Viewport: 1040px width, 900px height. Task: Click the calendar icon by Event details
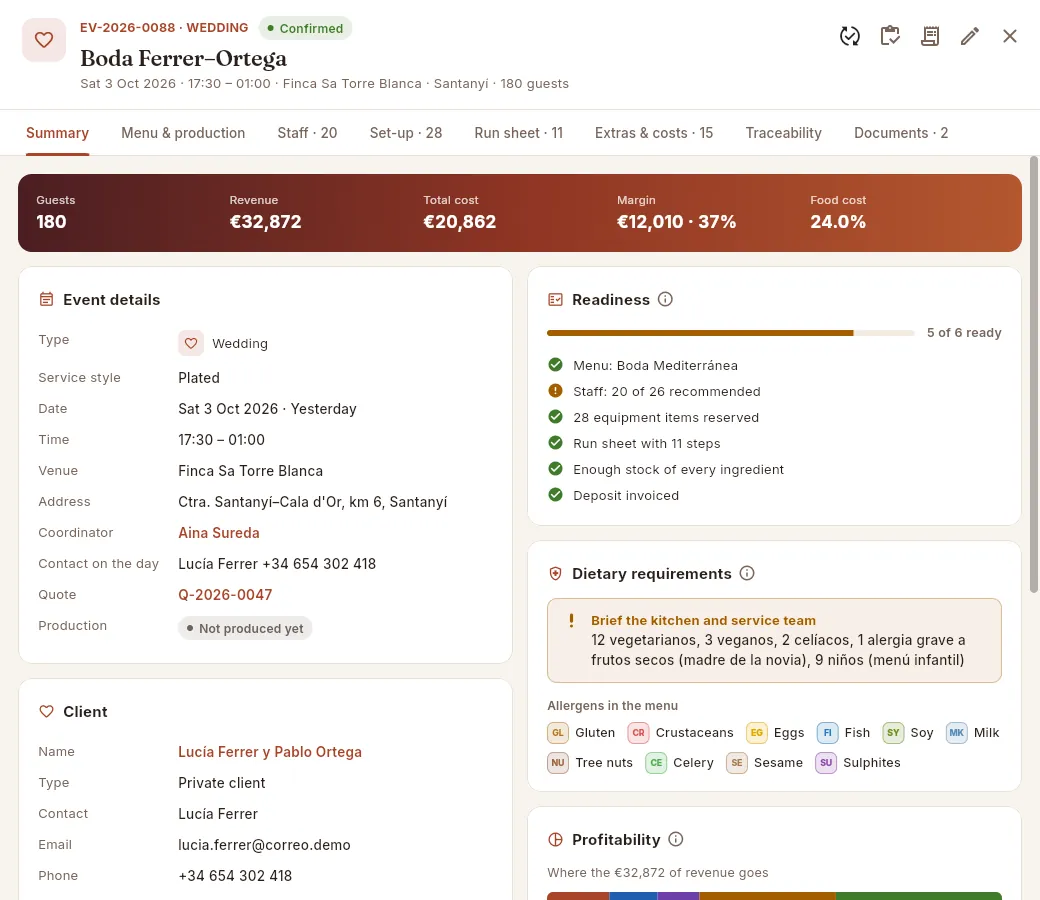tap(46, 299)
